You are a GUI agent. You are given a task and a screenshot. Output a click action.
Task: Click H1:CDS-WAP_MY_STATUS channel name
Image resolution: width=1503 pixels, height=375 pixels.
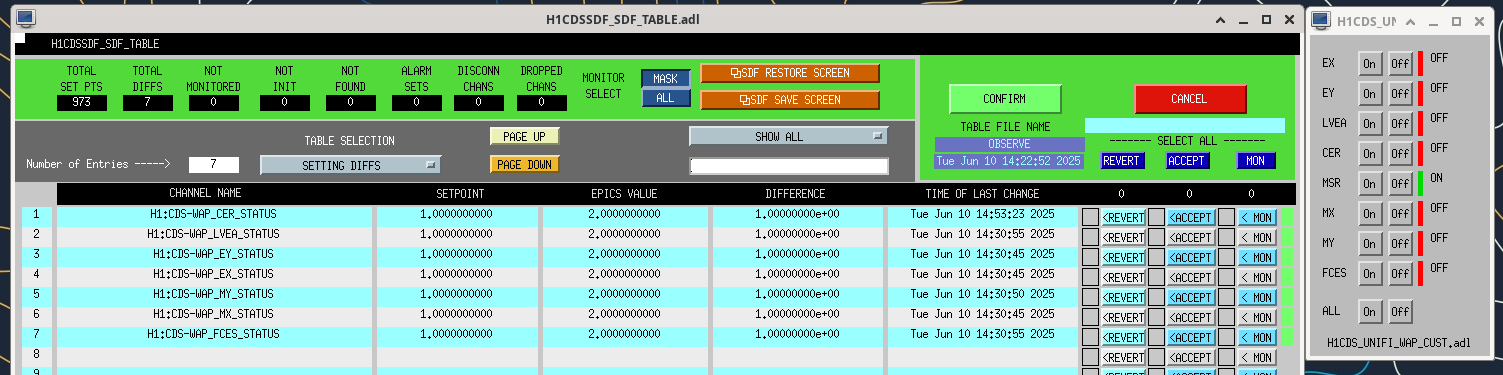214,294
